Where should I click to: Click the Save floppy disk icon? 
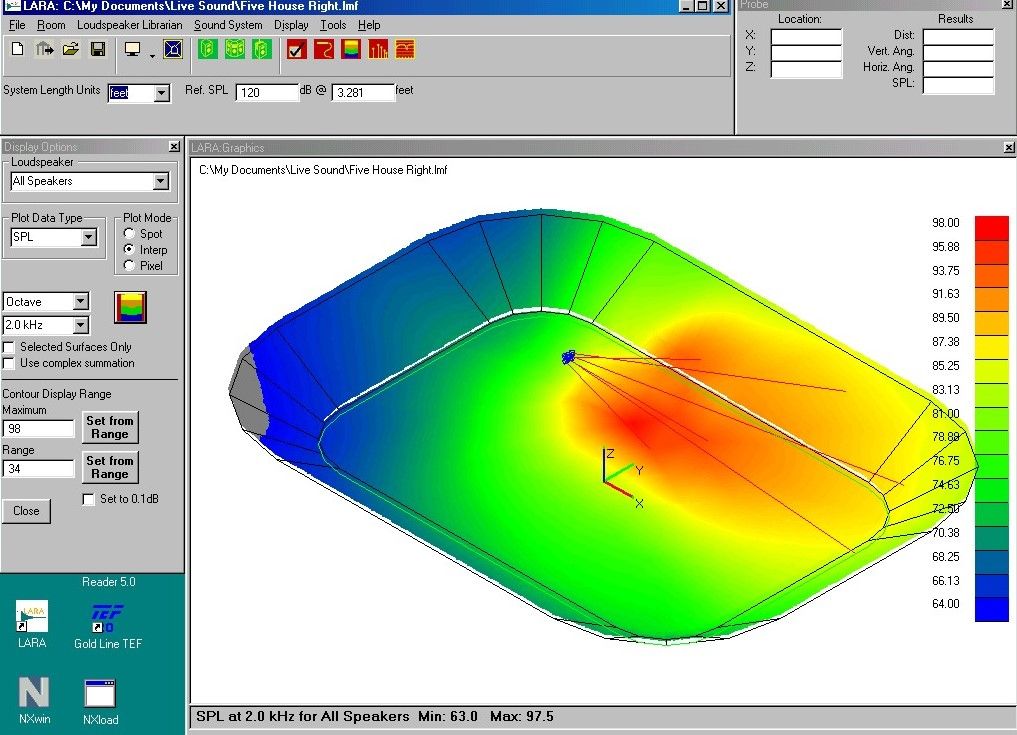click(98, 49)
